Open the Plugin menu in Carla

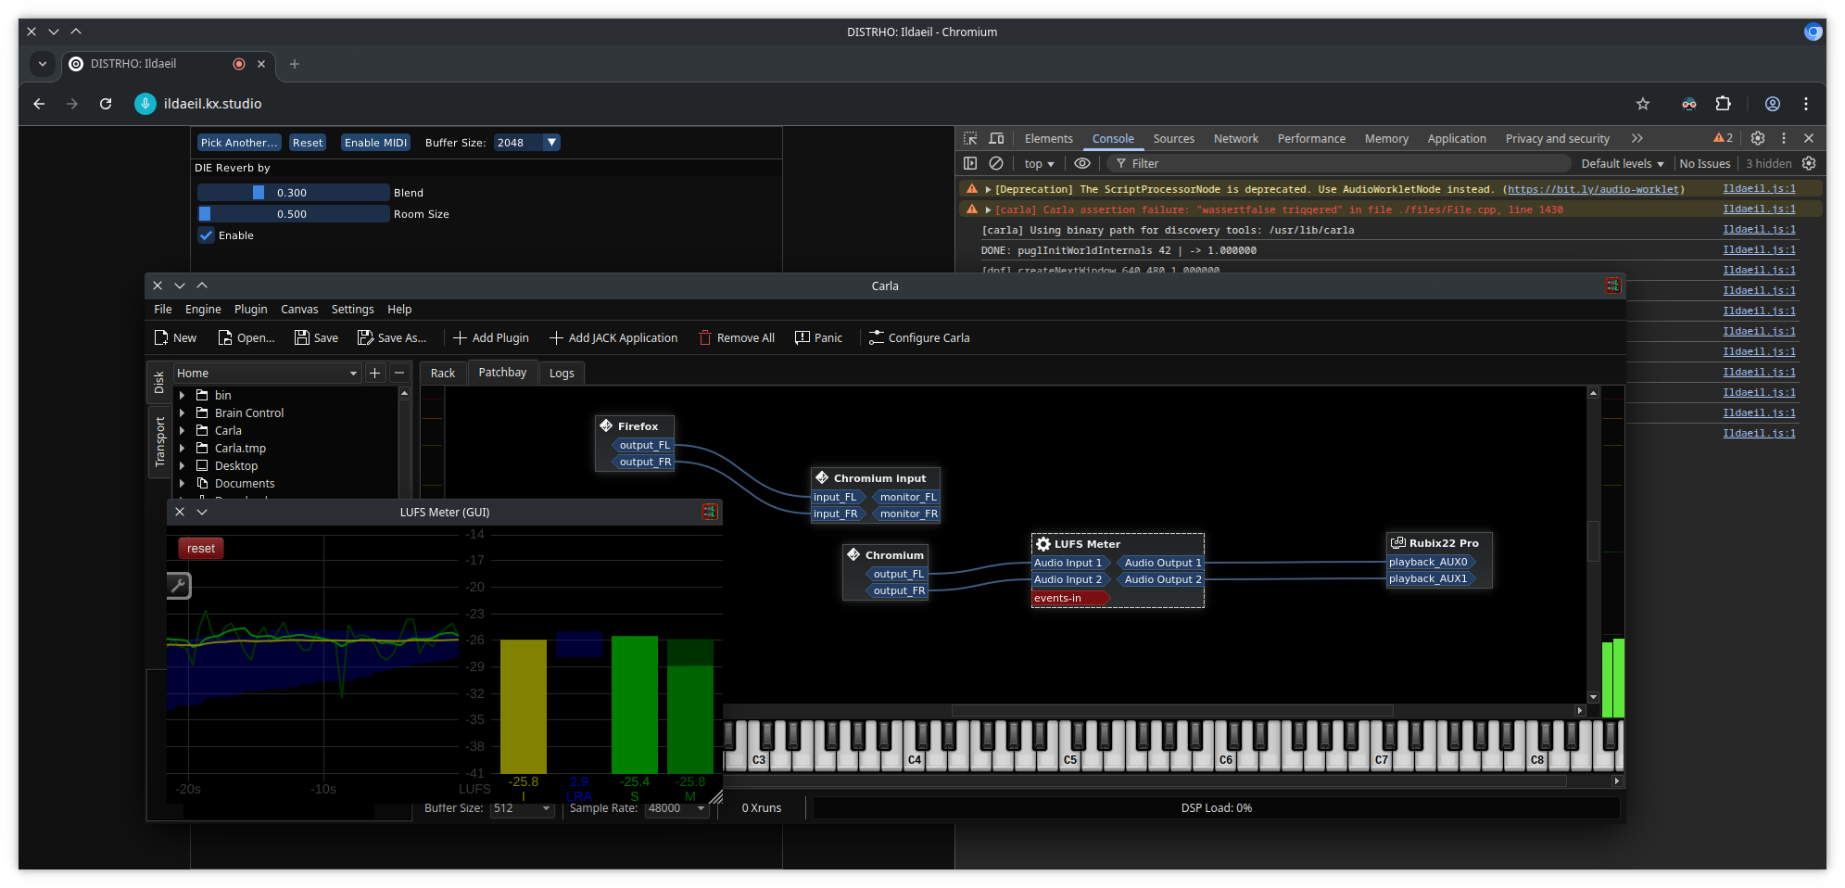tap(251, 310)
